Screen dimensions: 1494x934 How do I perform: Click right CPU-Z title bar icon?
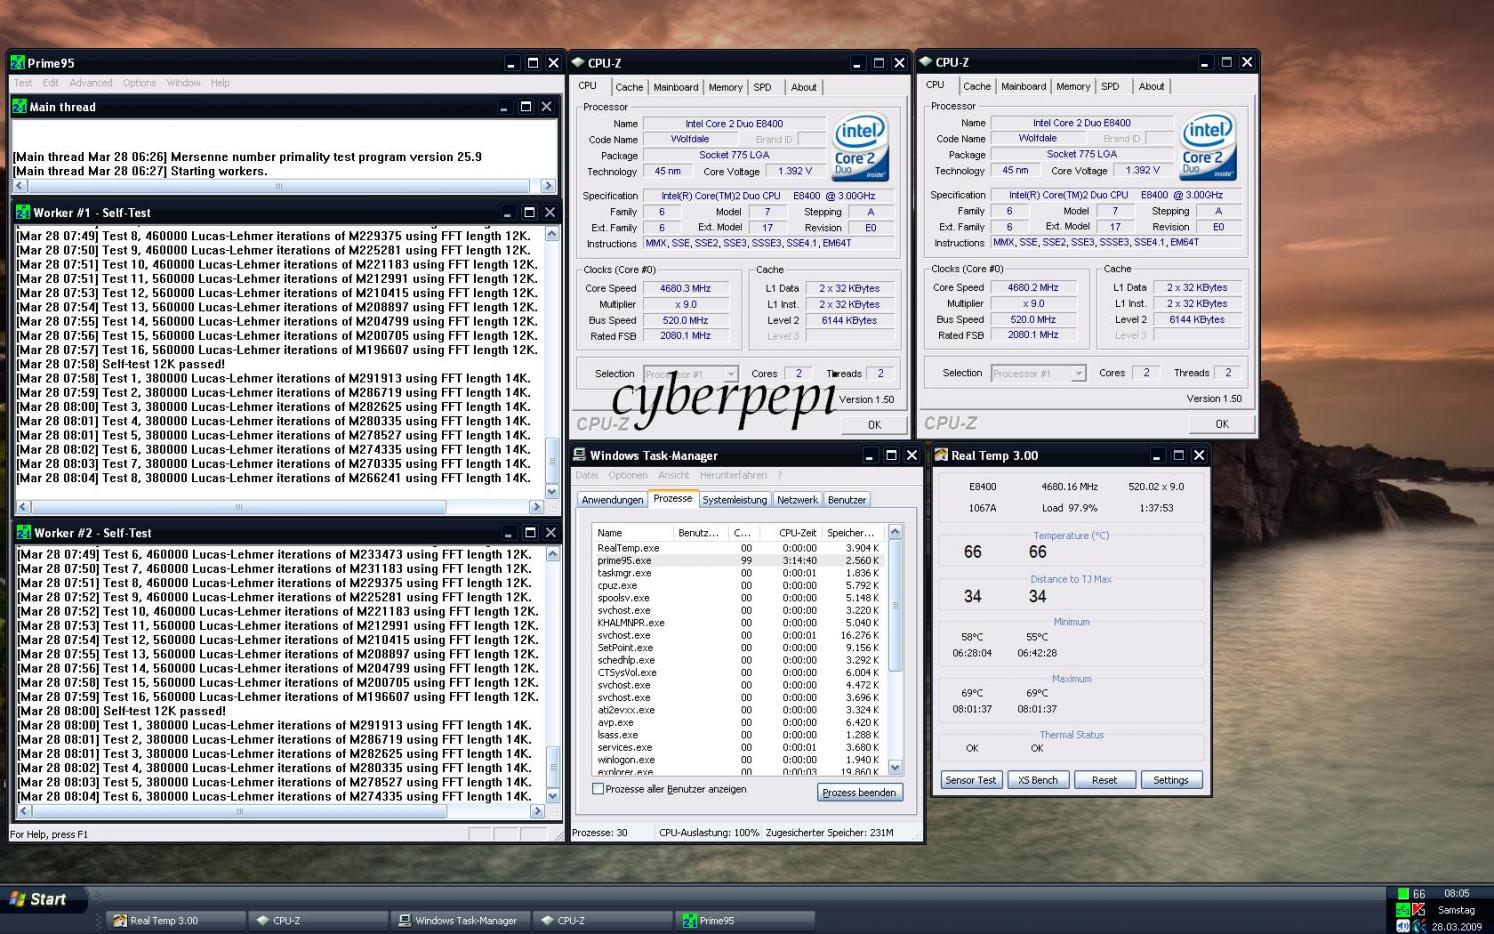click(x=926, y=61)
